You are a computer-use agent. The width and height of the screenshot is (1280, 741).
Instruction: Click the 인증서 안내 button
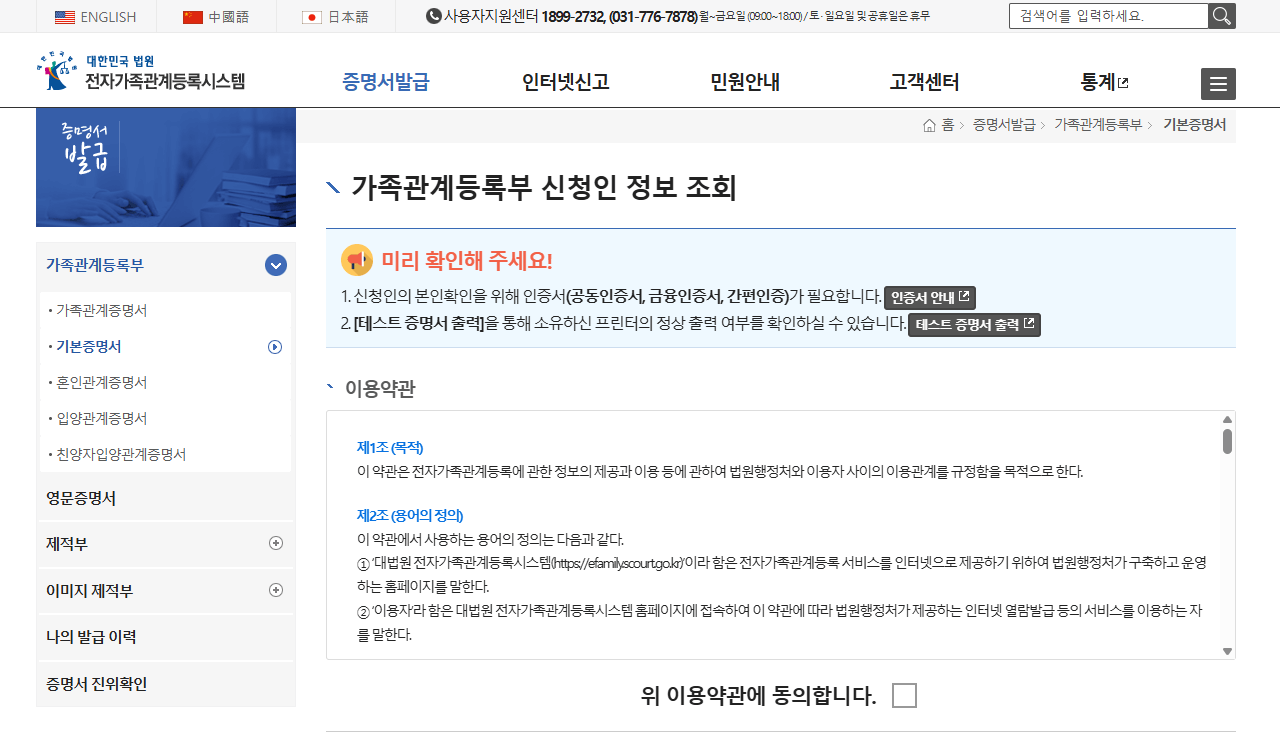930,298
